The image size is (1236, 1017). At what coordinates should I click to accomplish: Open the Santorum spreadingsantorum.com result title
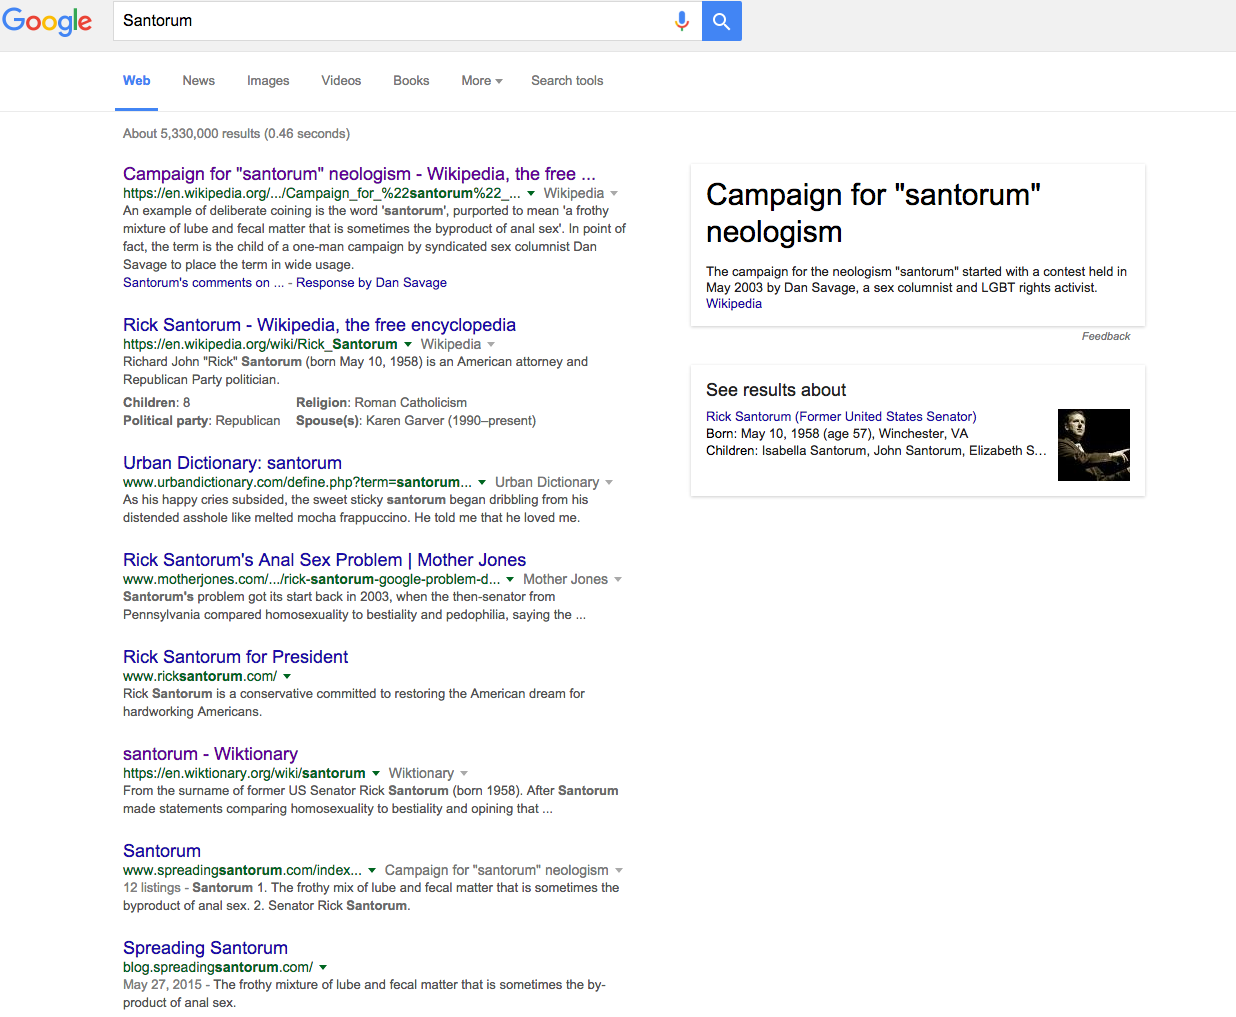tap(162, 851)
